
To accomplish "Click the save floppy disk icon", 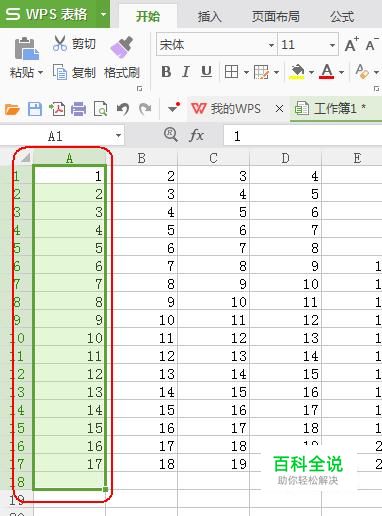I will [35, 109].
